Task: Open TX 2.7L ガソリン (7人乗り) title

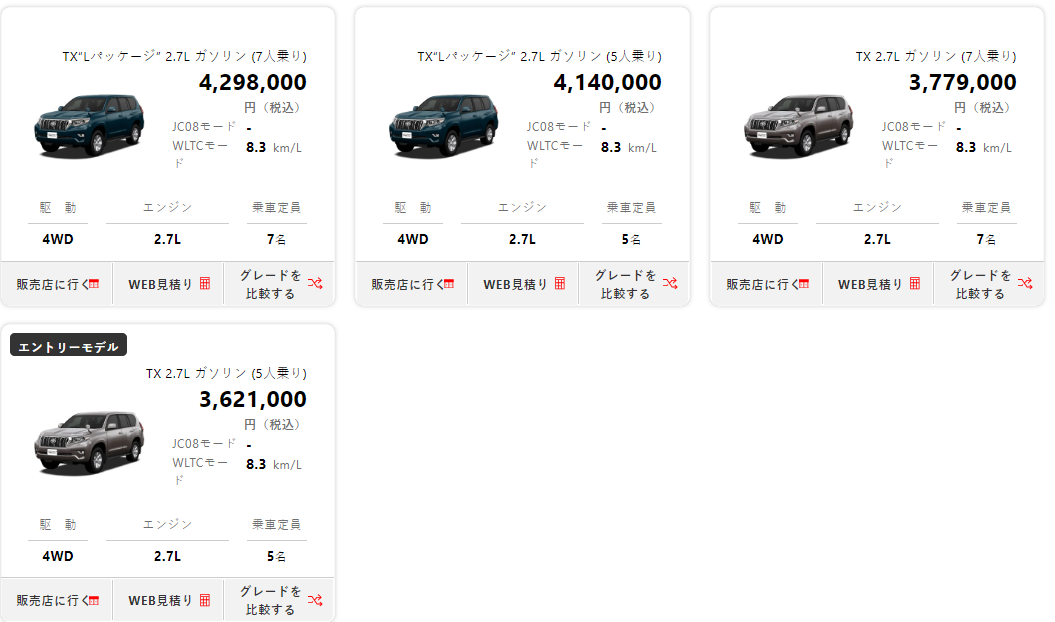Action: coord(935,56)
